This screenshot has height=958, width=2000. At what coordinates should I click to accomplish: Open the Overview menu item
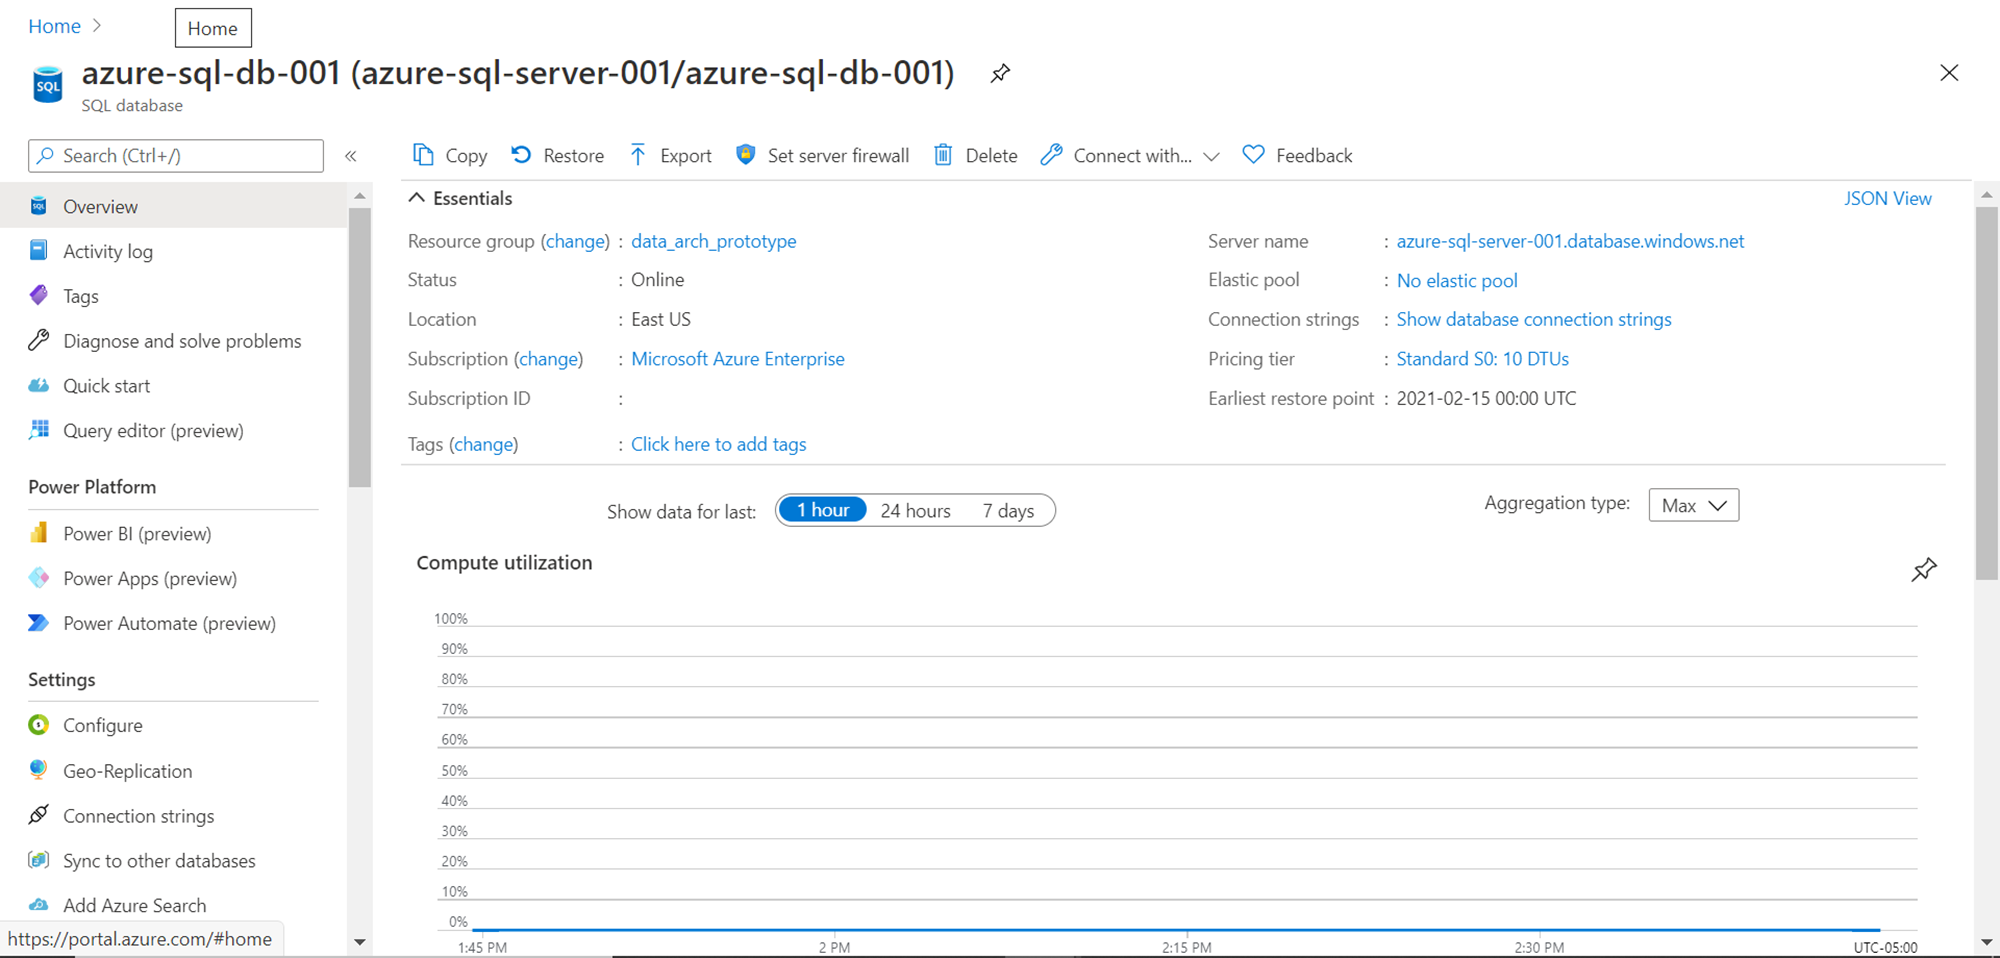pyautogui.click(x=174, y=206)
